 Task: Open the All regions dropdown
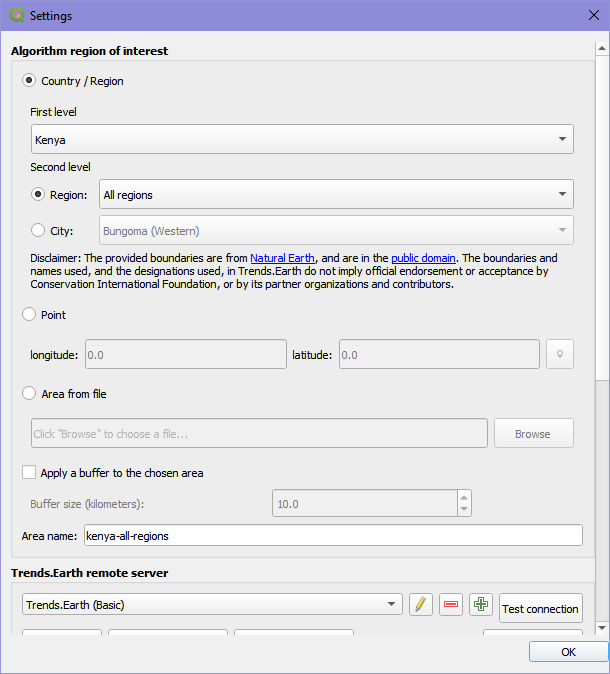click(336, 194)
